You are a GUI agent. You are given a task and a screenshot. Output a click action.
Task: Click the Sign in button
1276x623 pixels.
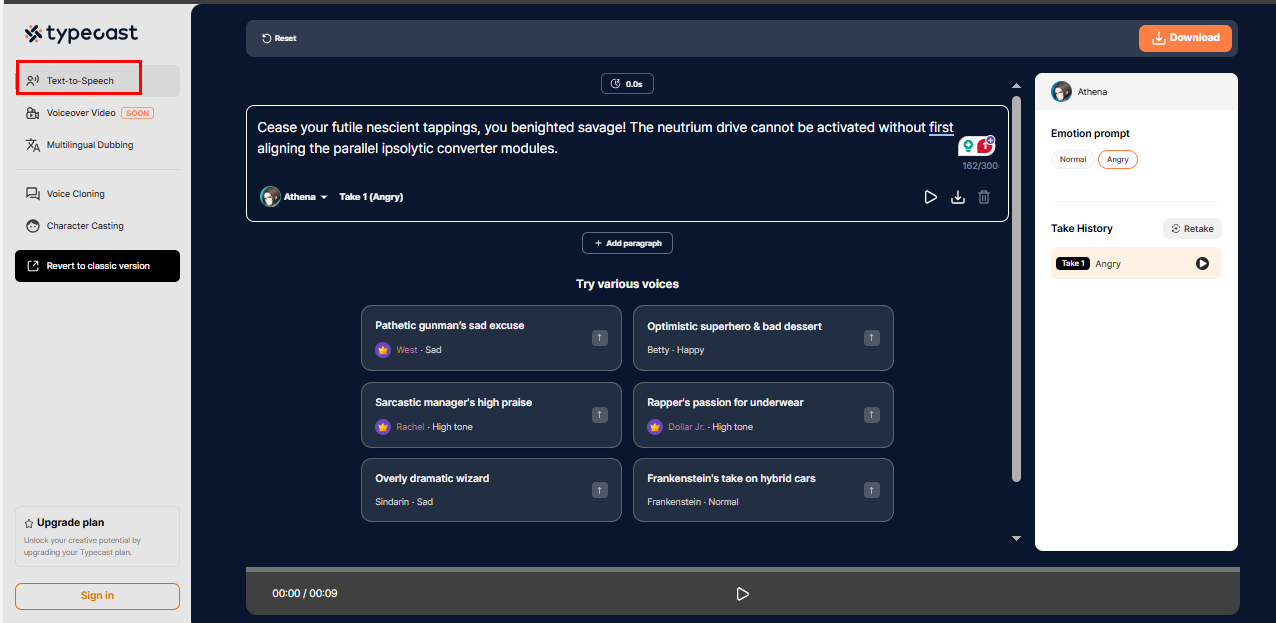[x=97, y=596]
